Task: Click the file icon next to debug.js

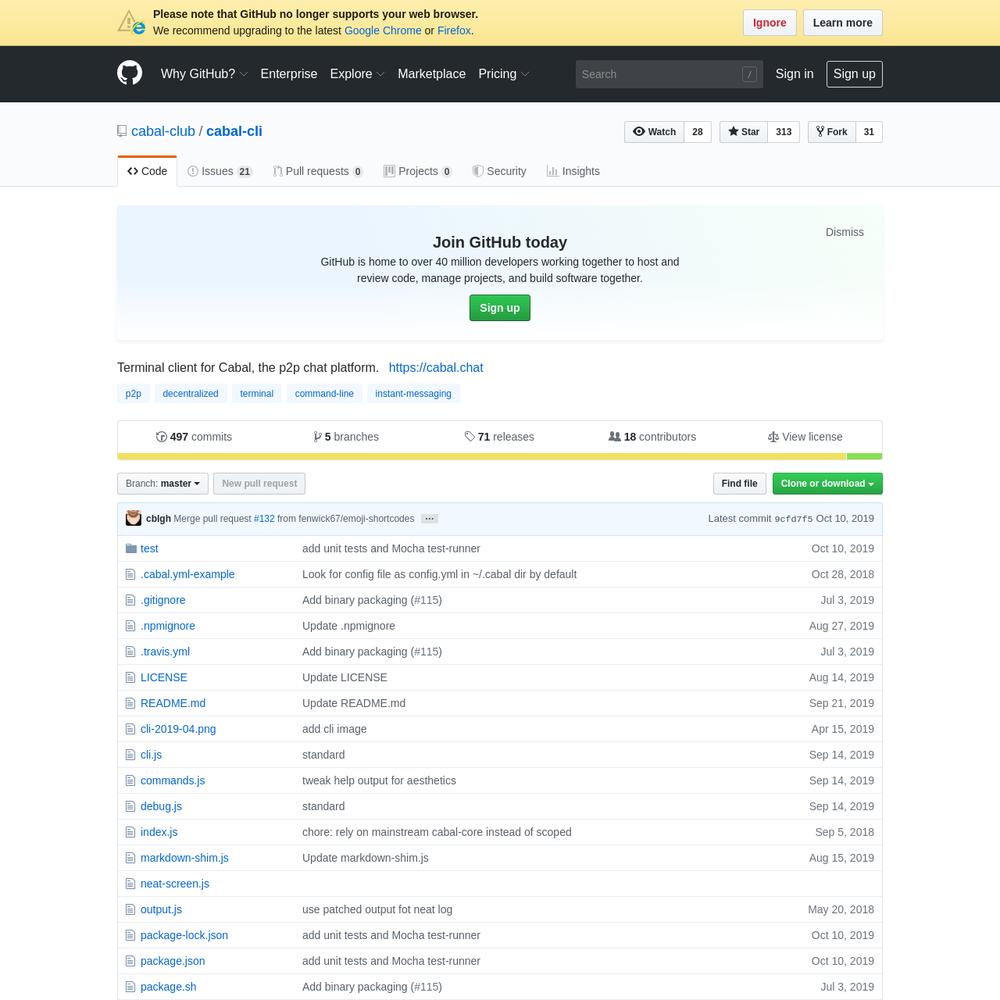Action: coord(131,806)
